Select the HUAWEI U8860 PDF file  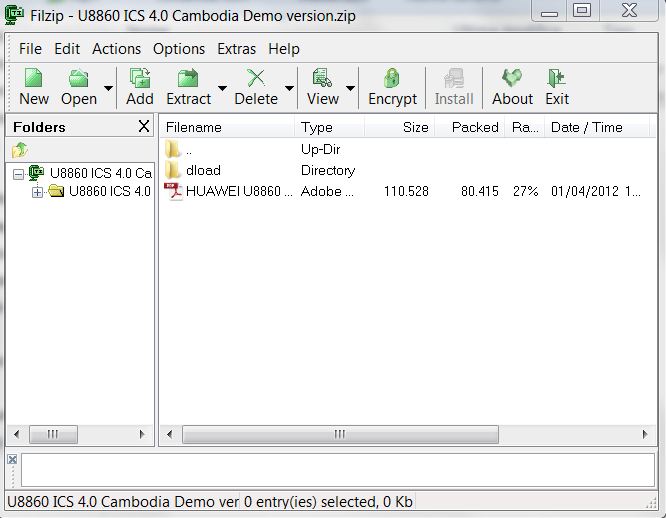point(239,191)
